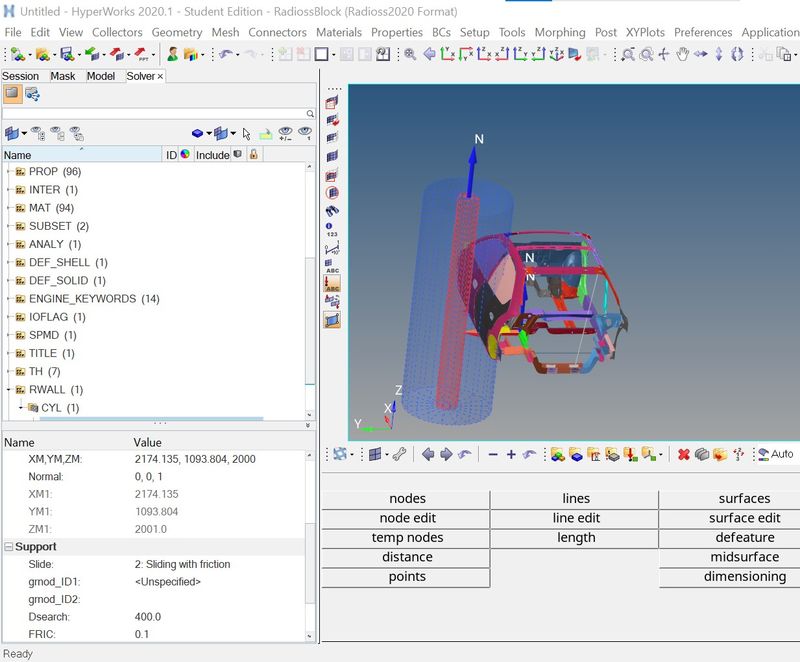Click the measure distance-angle icon
This screenshot has height=662, width=800.
pyautogui.click(x=332, y=249)
